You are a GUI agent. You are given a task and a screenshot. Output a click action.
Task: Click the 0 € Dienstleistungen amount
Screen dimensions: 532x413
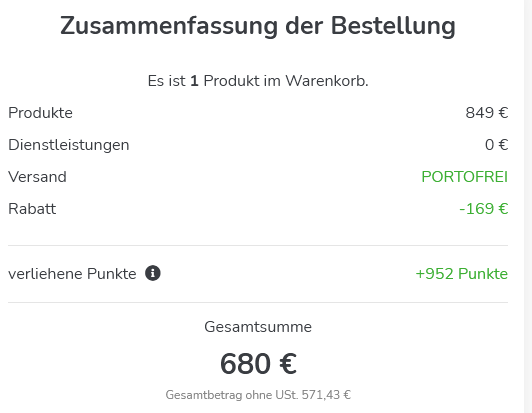(496, 145)
